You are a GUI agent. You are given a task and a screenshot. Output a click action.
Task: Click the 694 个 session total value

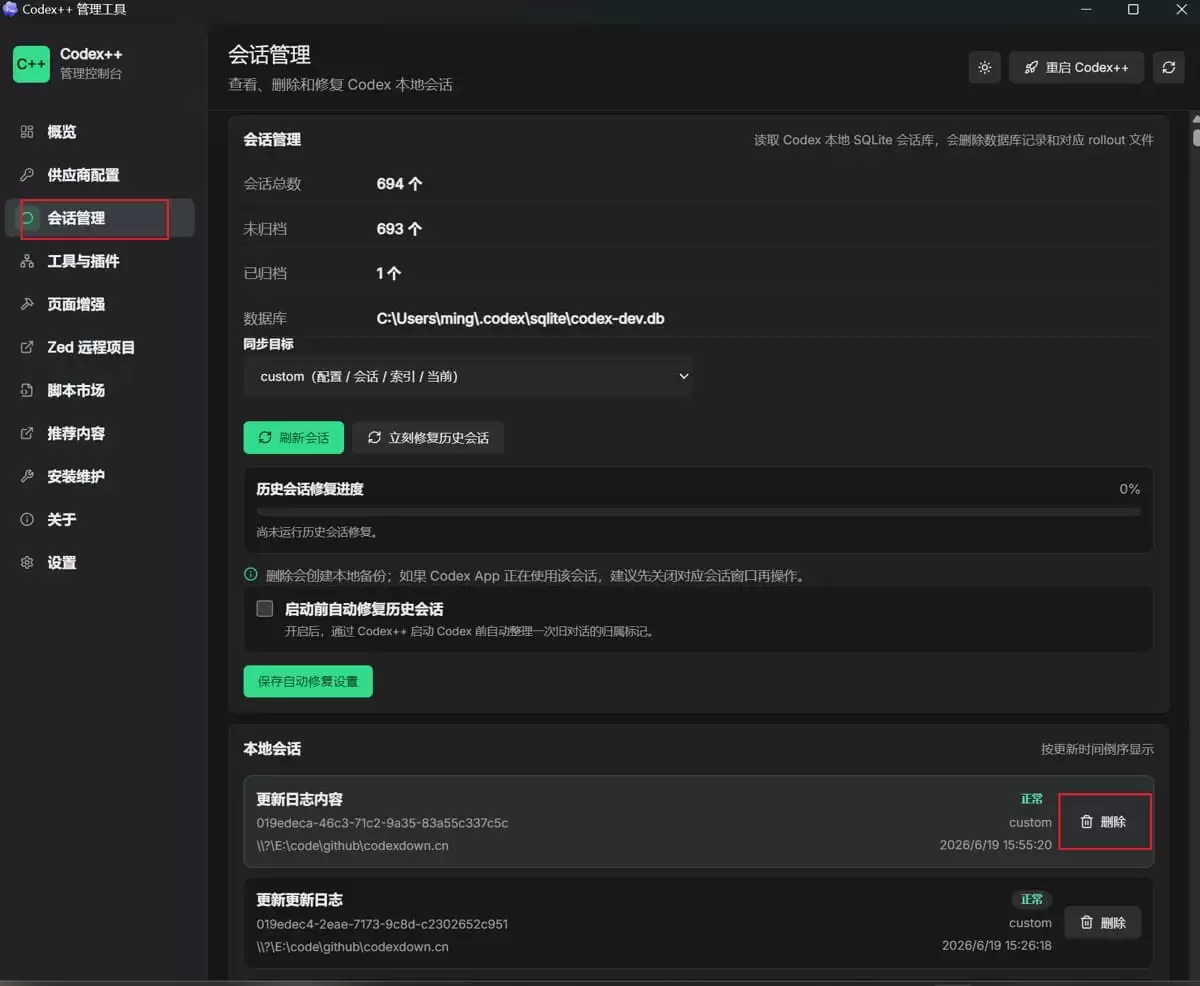[399, 184]
